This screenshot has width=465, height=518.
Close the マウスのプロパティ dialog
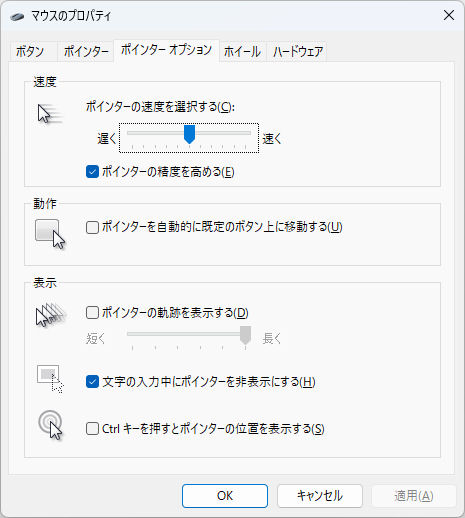(x=449, y=15)
